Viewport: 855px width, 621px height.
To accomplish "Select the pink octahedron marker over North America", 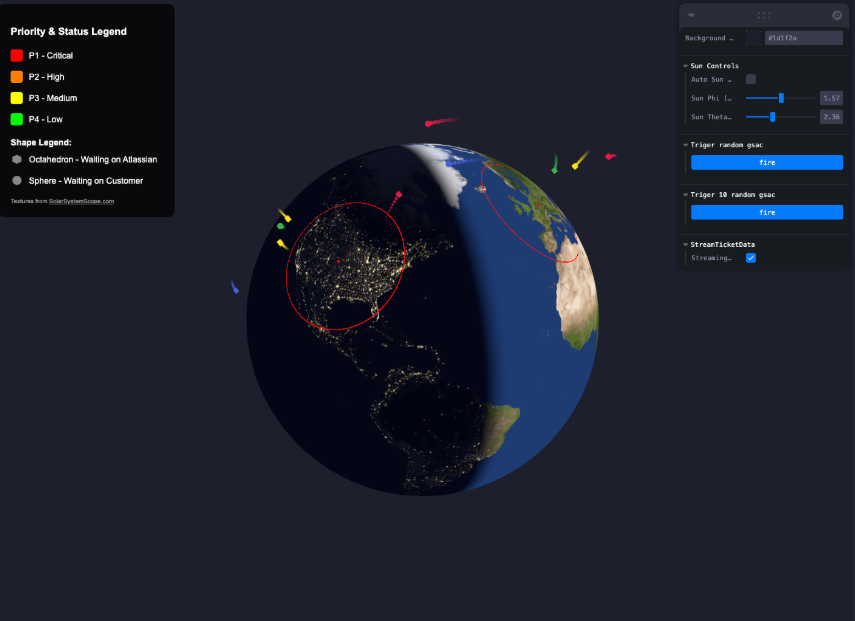I will (398, 195).
